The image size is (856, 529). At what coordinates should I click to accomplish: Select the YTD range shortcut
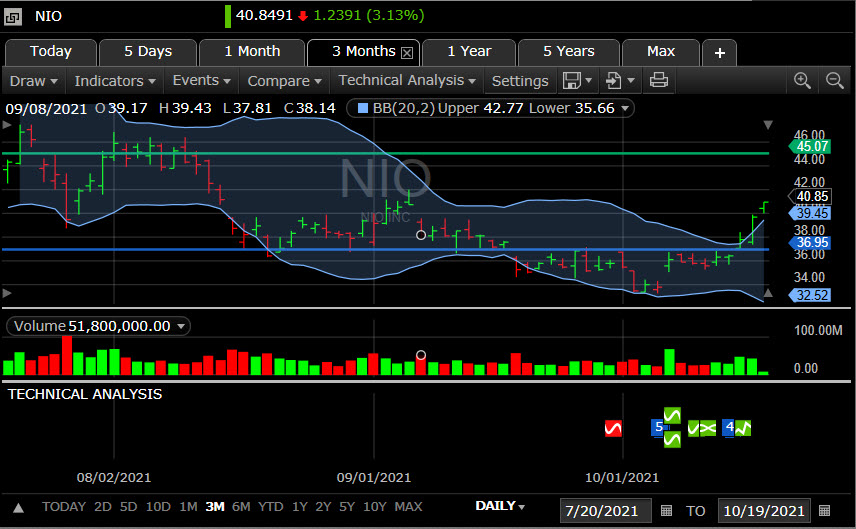(x=270, y=507)
